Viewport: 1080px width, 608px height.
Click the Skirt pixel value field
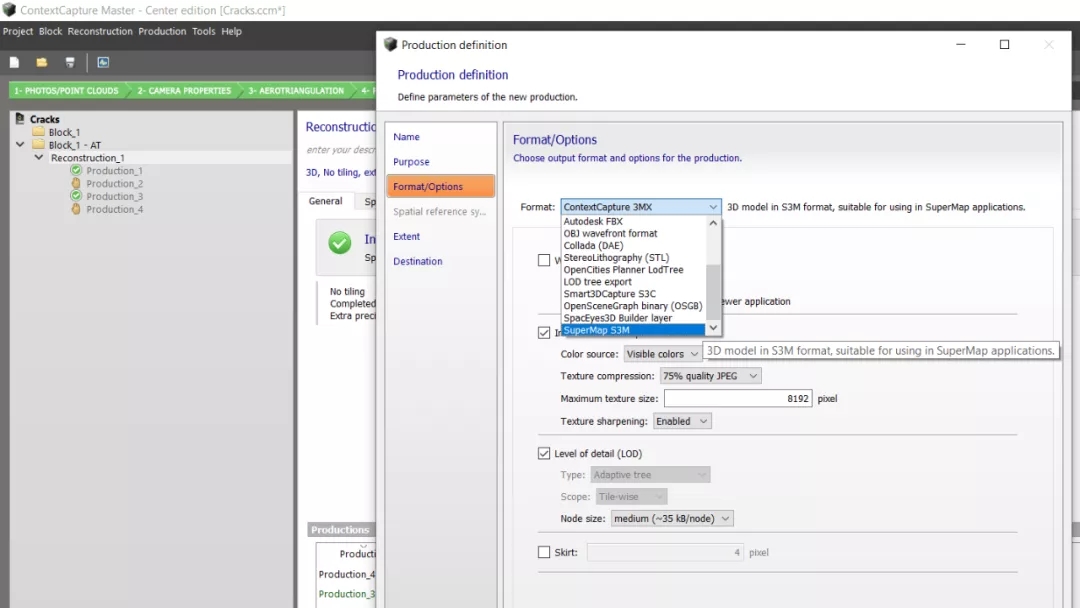tap(665, 552)
